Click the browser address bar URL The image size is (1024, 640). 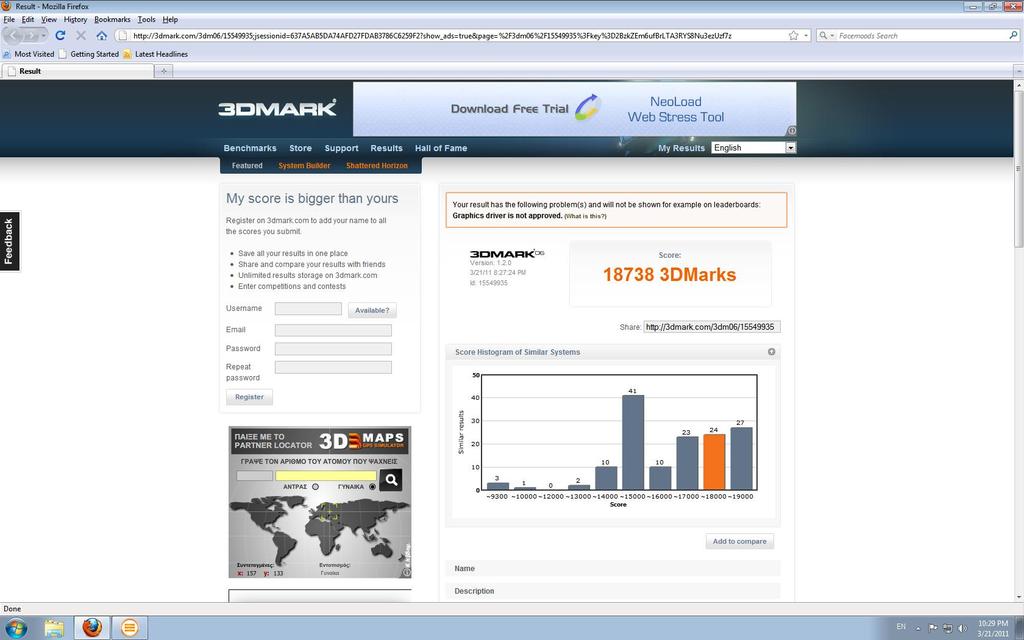pyautogui.click(x=431, y=35)
